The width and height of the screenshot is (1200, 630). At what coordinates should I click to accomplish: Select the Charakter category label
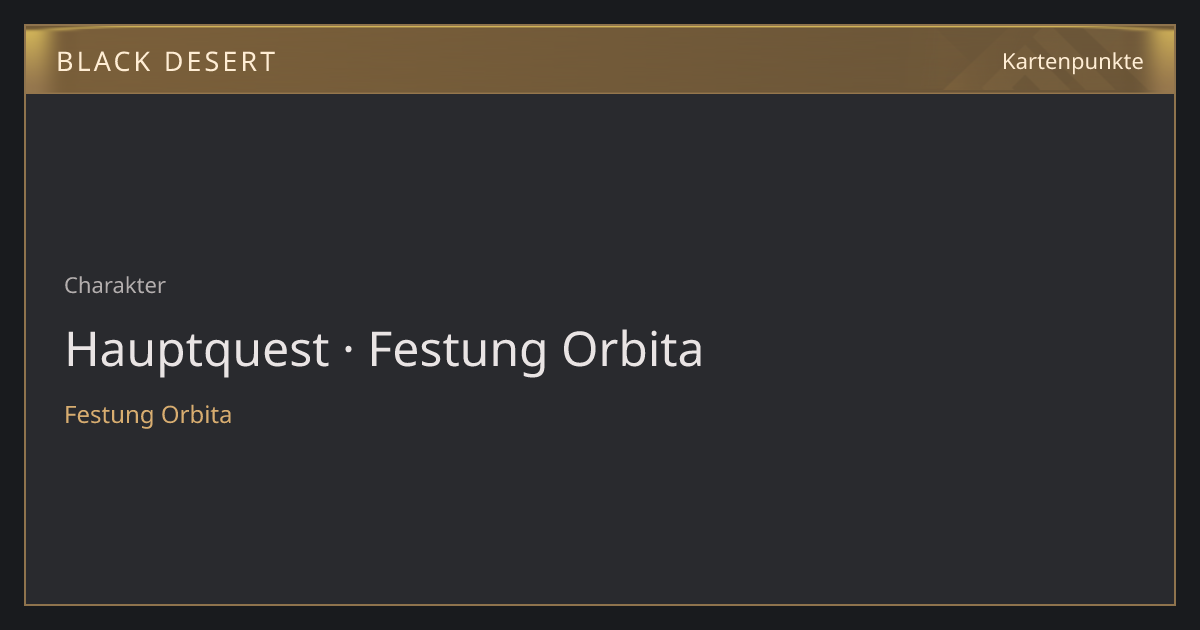tap(115, 285)
